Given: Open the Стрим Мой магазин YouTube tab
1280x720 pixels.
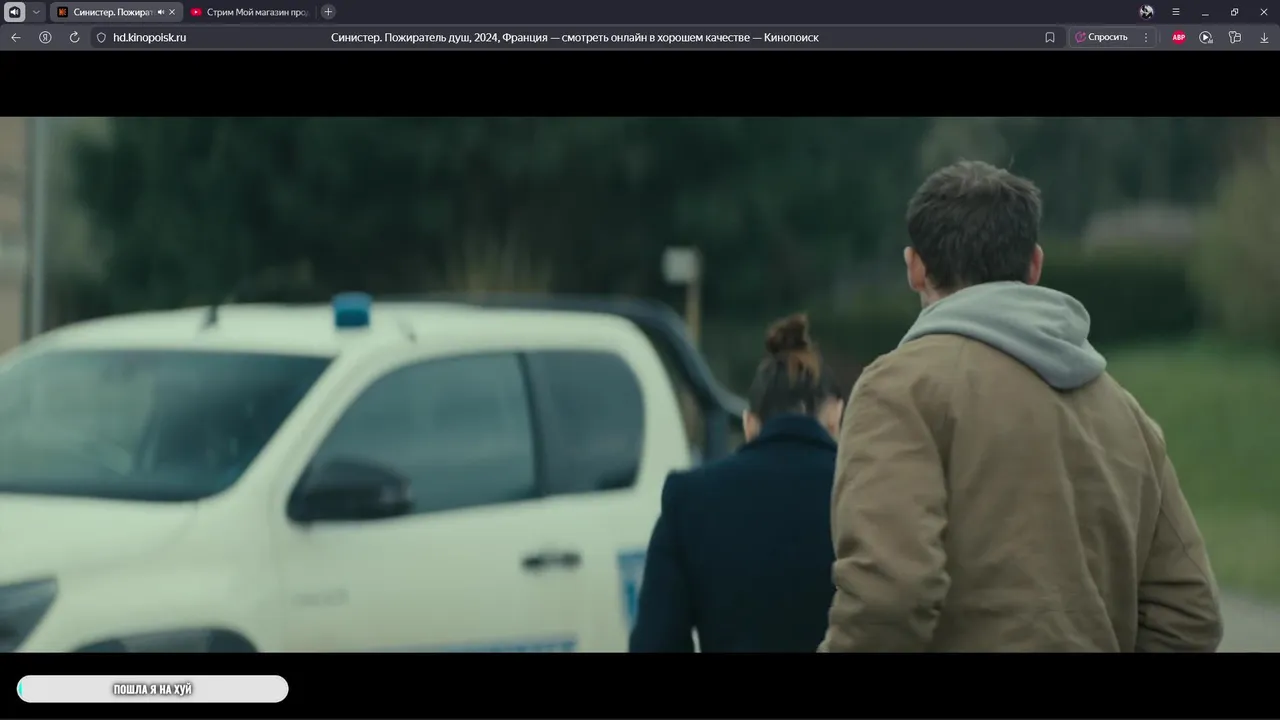Looking at the screenshot, I should pyautogui.click(x=250, y=12).
